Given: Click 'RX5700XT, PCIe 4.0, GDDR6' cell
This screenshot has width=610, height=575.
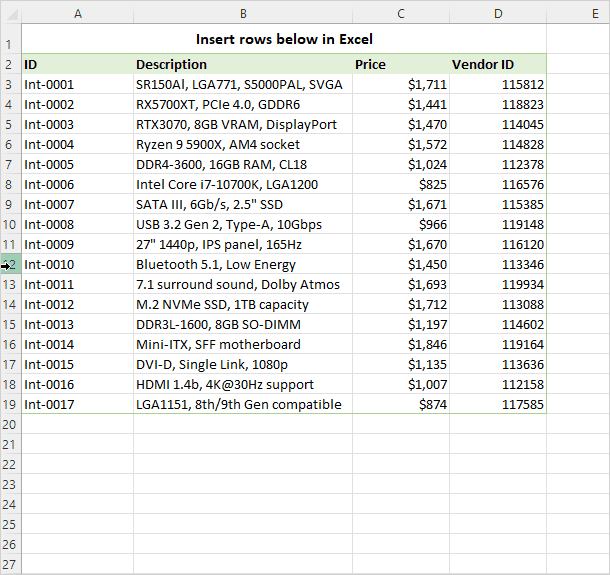Looking at the screenshot, I should pos(243,104).
